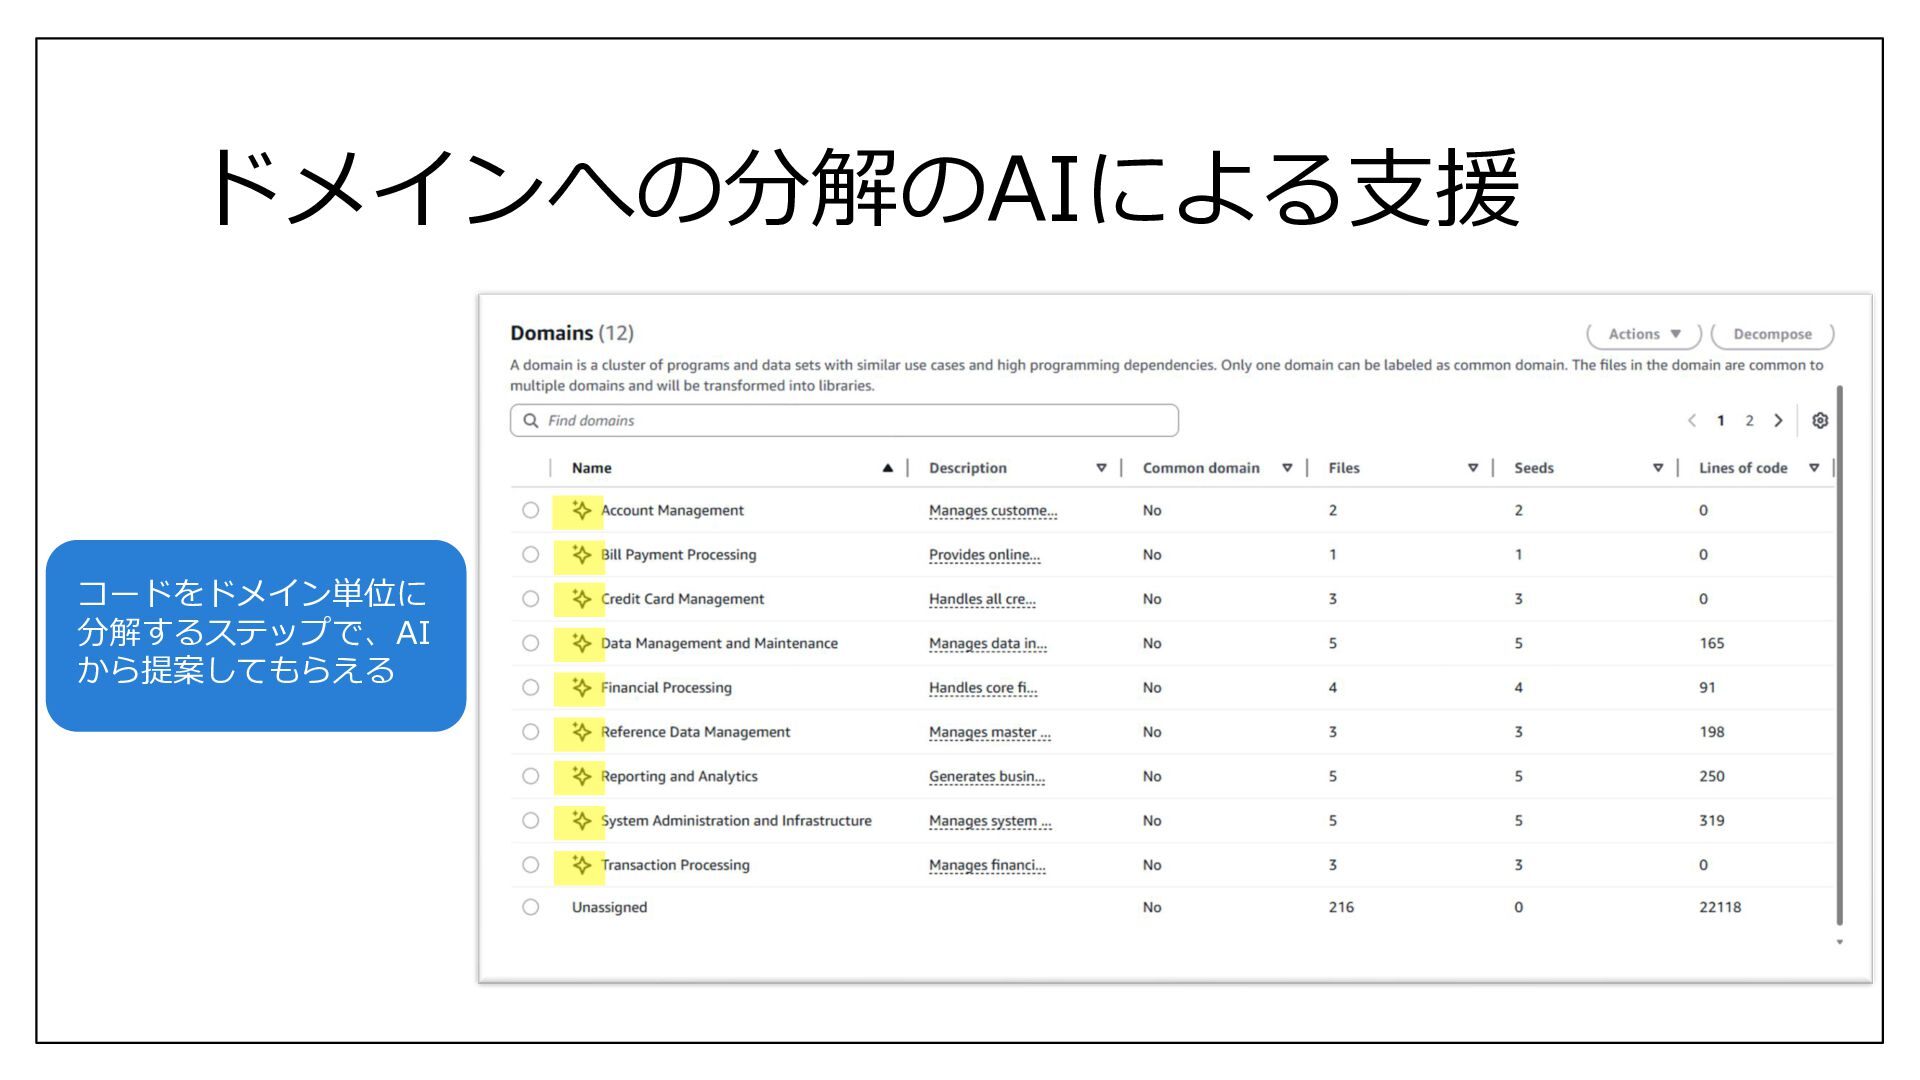Open the Actions dropdown menu
This screenshot has height=1080, width=1920.
pos(1644,334)
